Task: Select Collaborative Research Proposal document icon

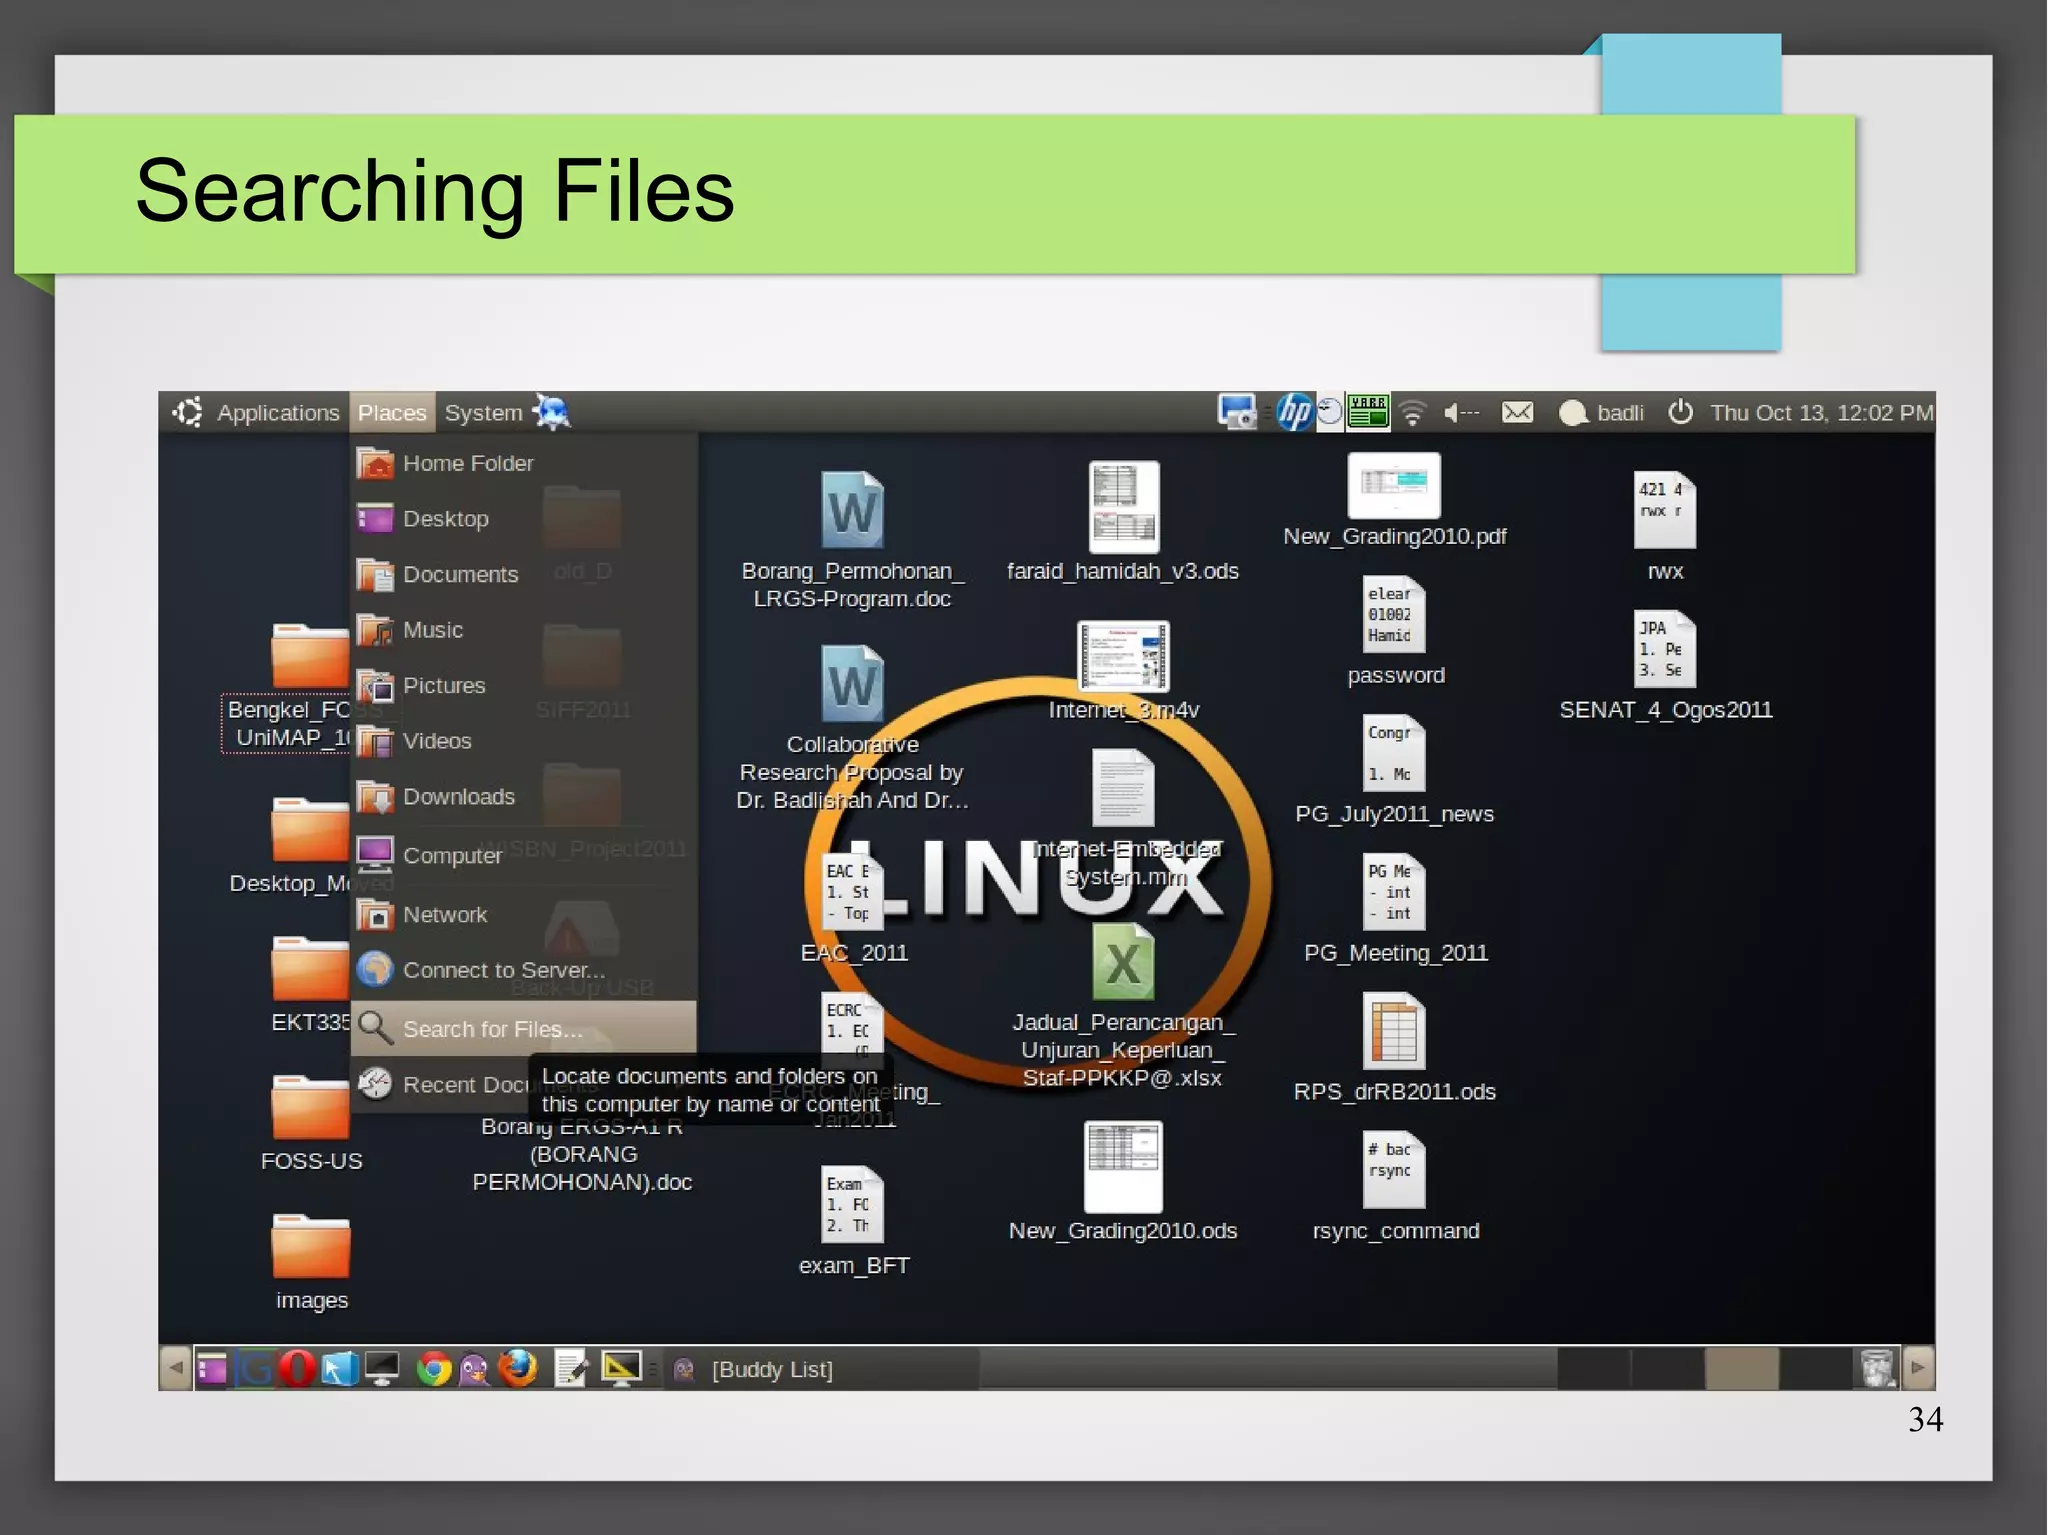Action: click(x=852, y=684)
